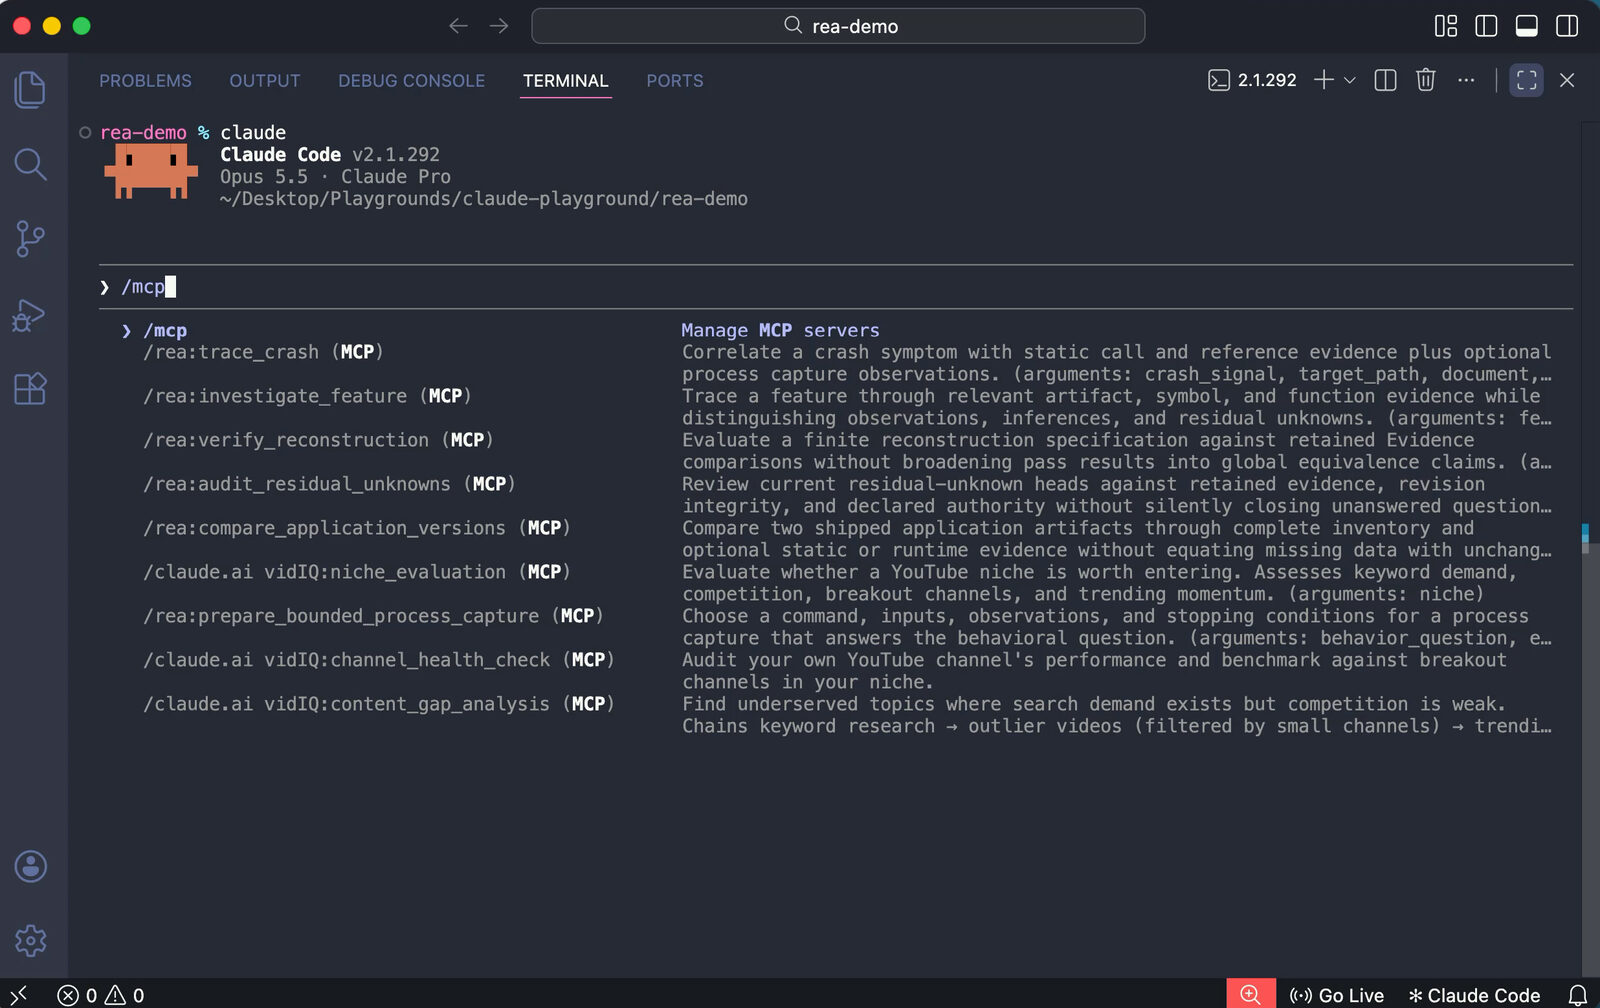Open the Extensions view

pyautogui.click(x=31, y=388)
